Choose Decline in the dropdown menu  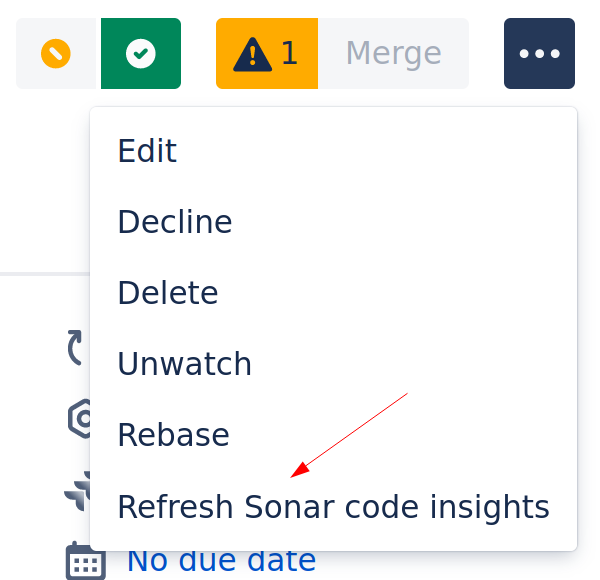(x=175, y=222)
